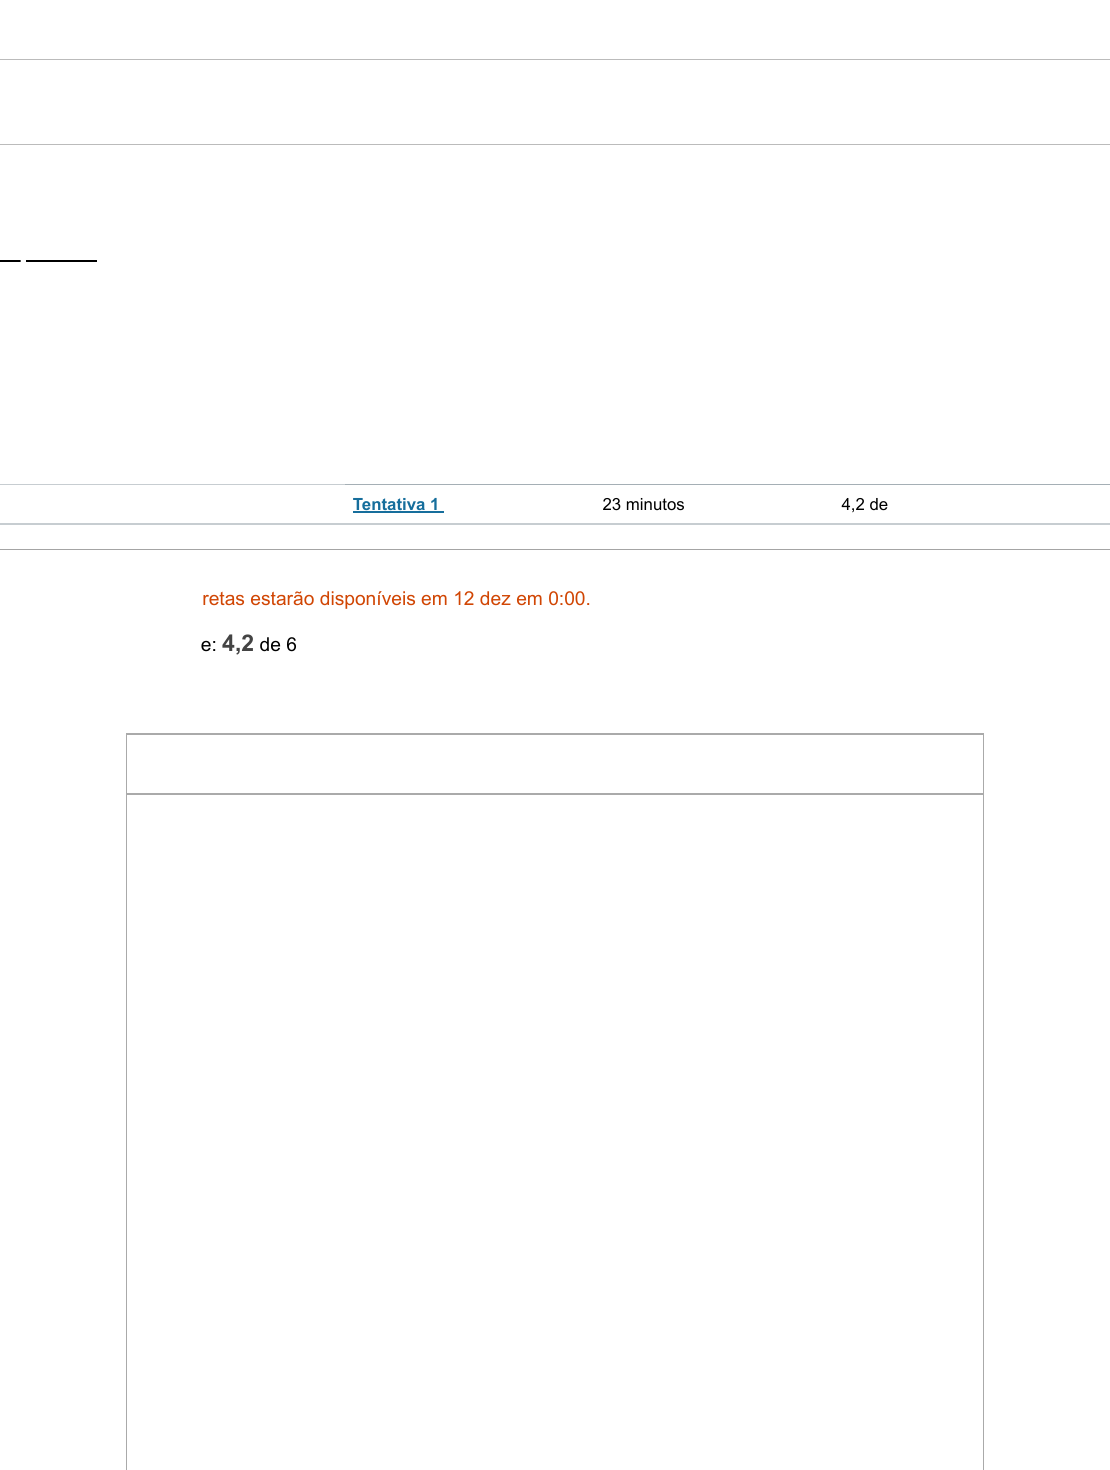Click the 23 minutos duration cell
Image resolution: width=1110 pixels, height=1470 pixels.
click(x=643, y=505)
